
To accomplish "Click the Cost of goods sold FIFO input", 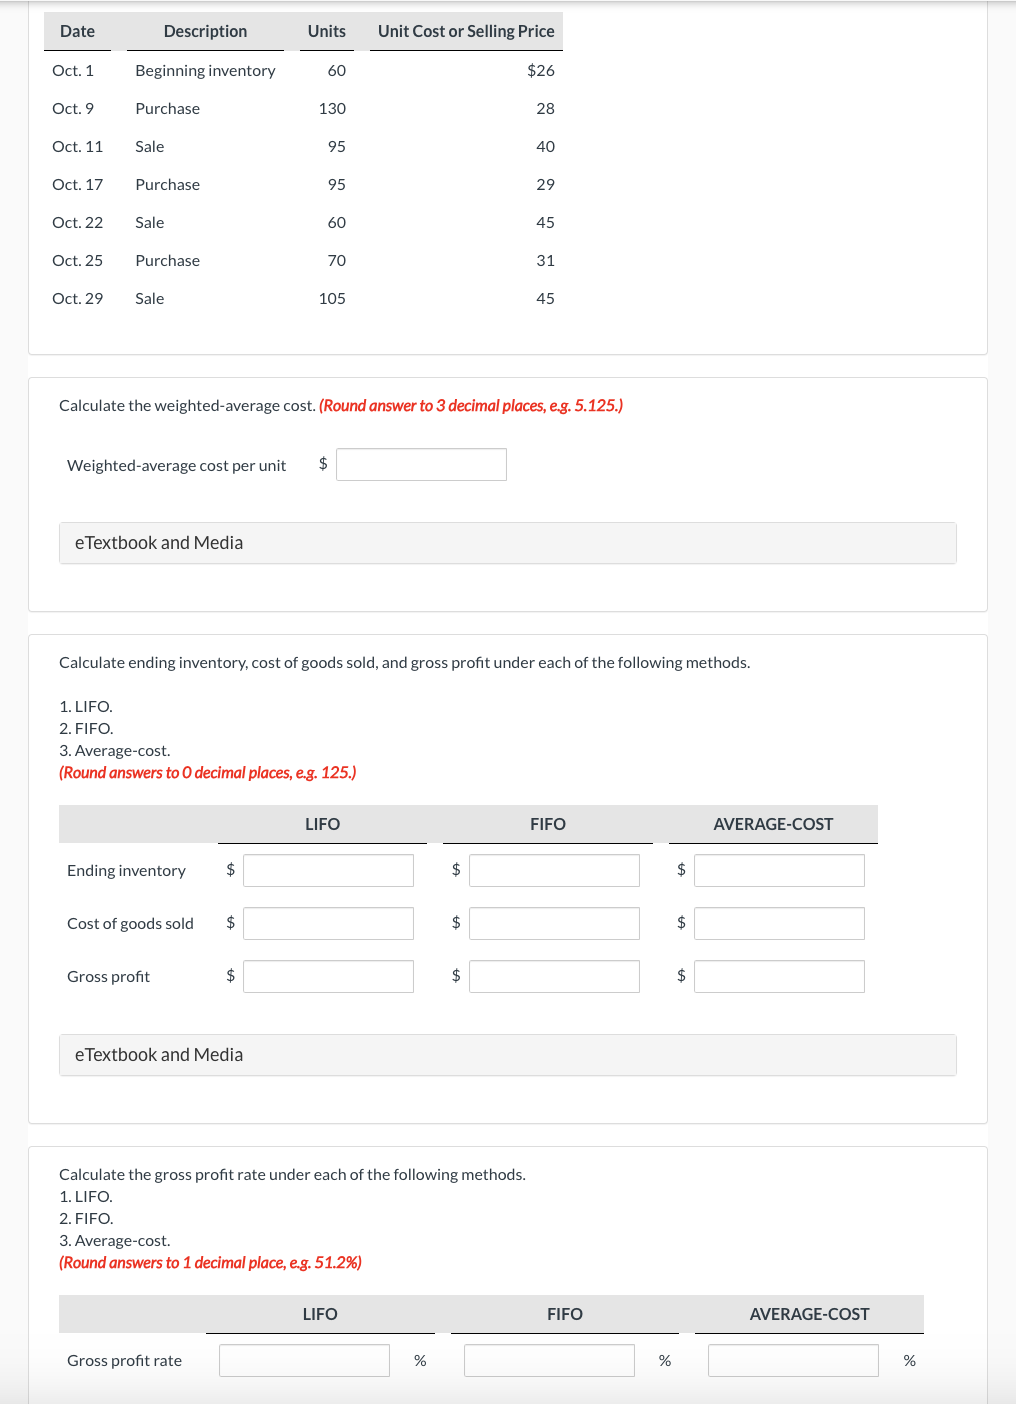I will (554, 922).
